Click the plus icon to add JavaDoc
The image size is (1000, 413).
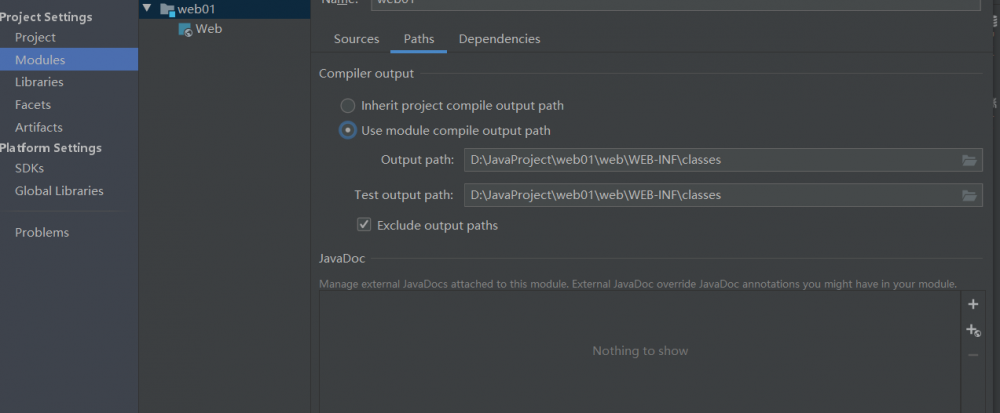[973, 305]
